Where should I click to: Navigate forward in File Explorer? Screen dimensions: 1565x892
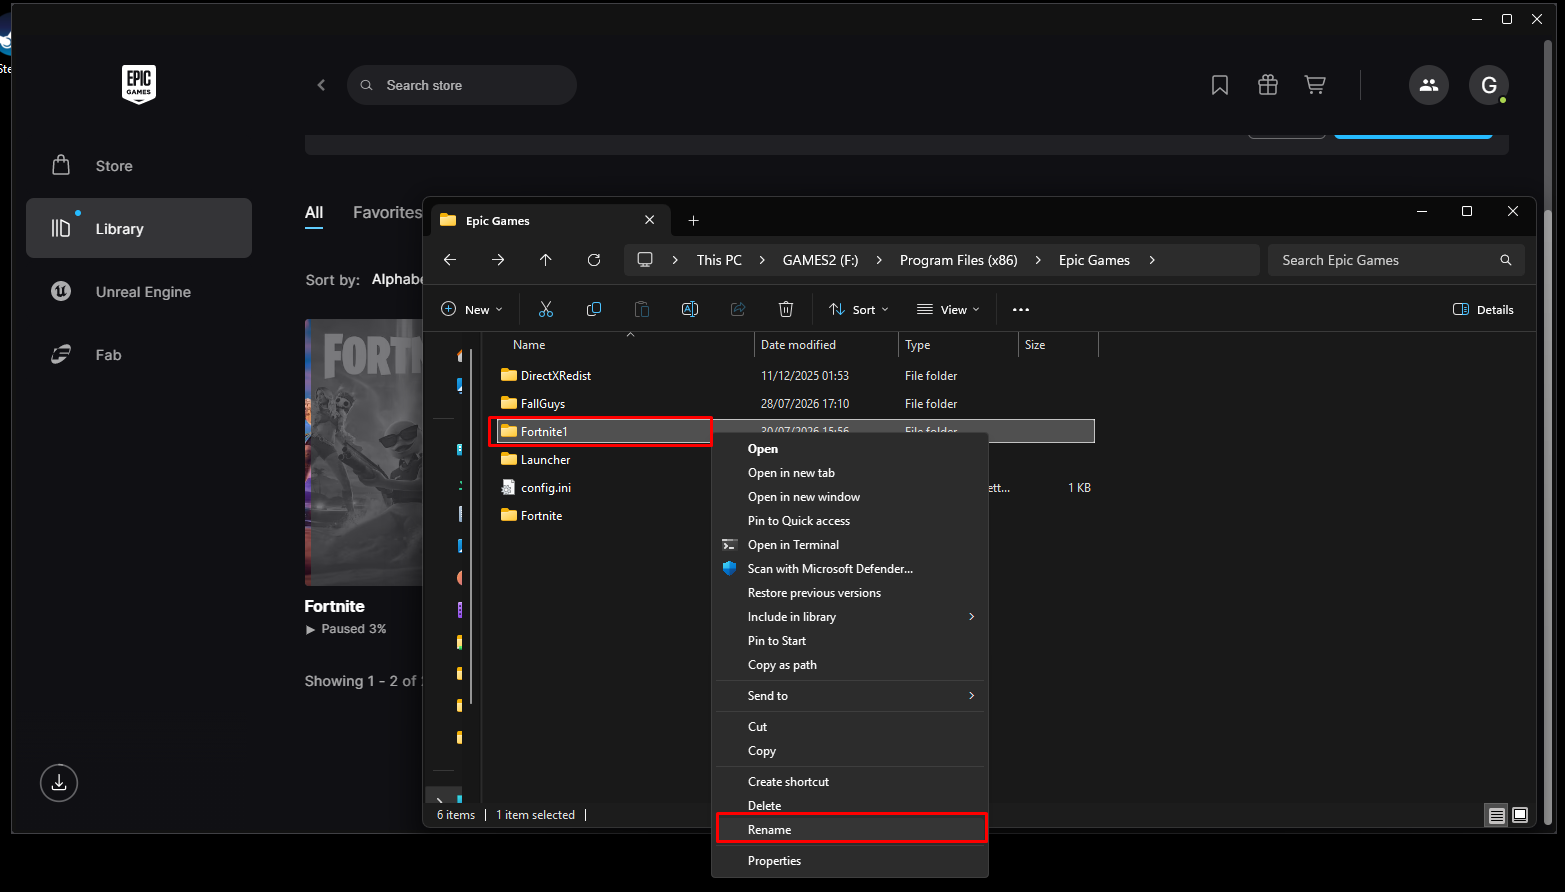(x=498, y=260)
